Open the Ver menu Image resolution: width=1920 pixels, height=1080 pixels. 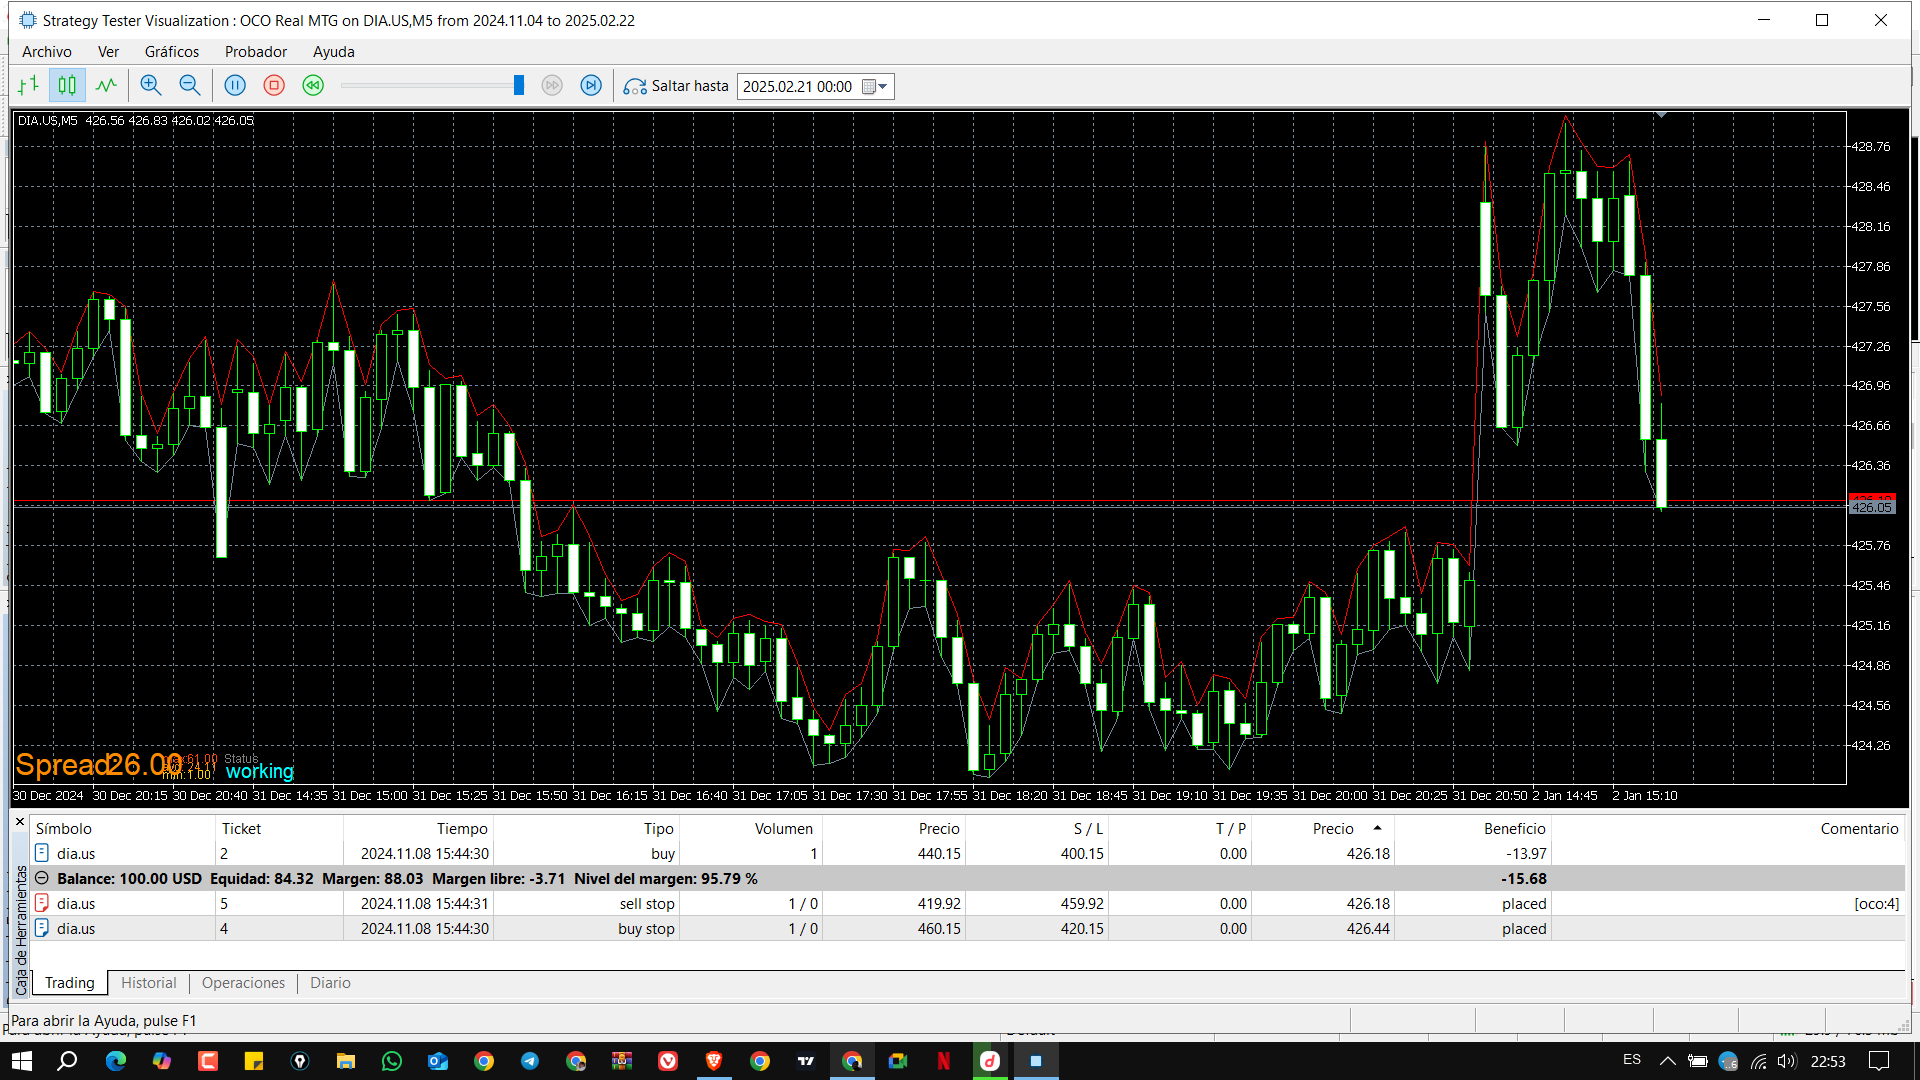coord(108,52)
